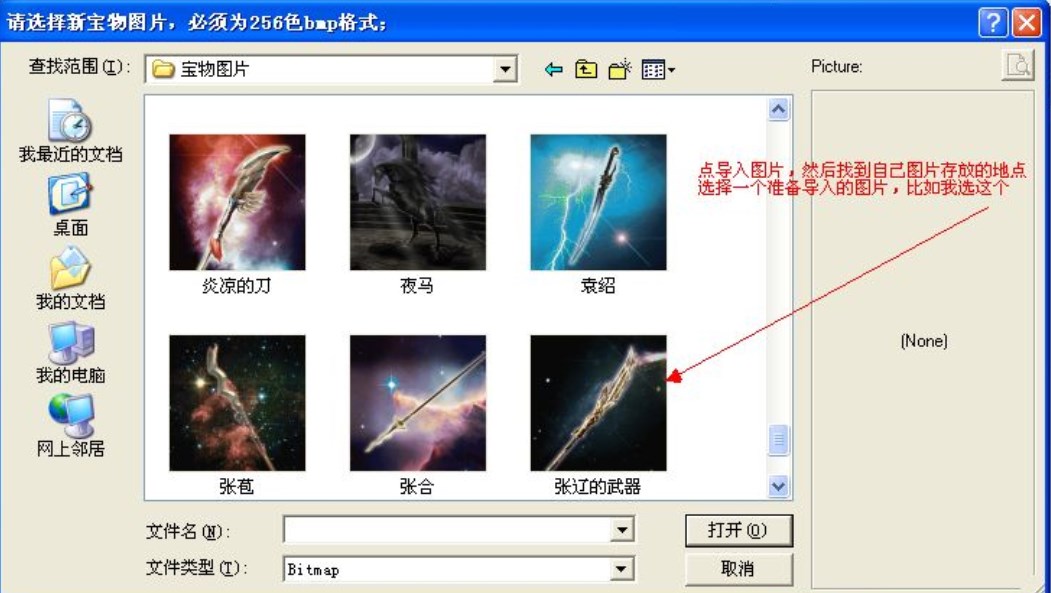Select the 张苞 thumbnail
Viewport: 1051px width, 593px height.
[237, 403]
